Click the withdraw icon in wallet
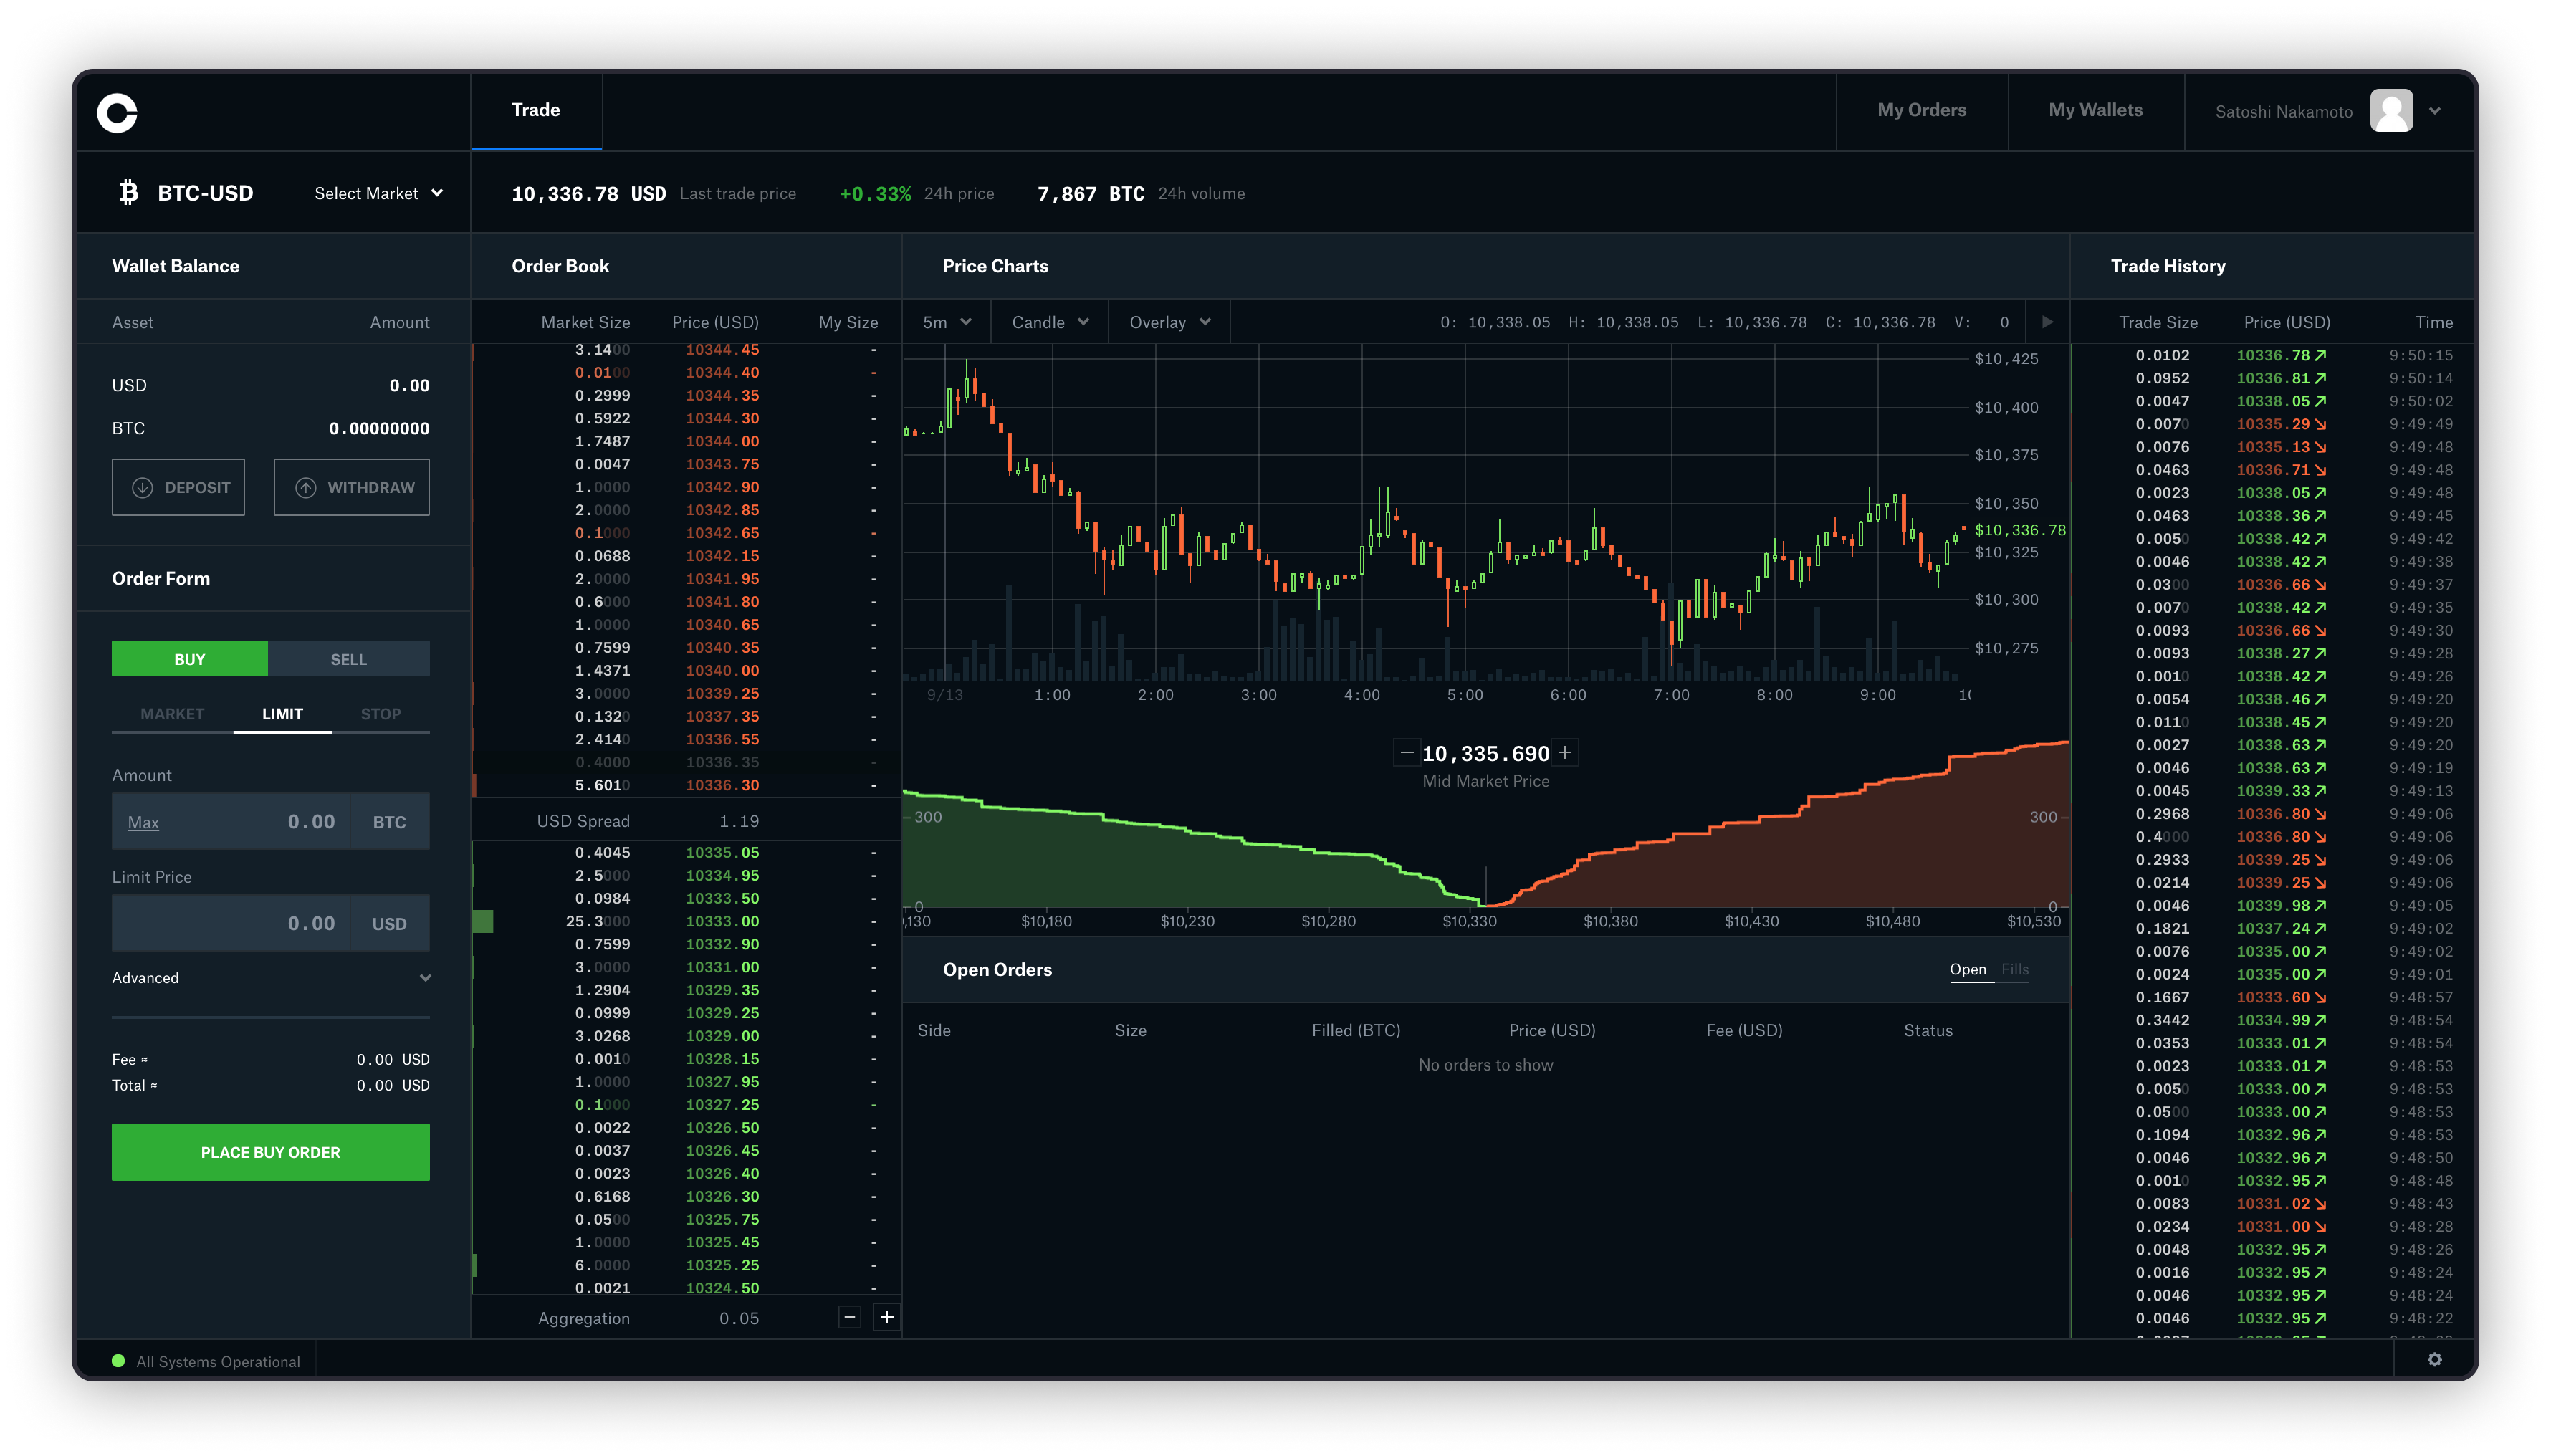Image resolution: width=2551 pixels, height=1456 pixels. [303, 487]
